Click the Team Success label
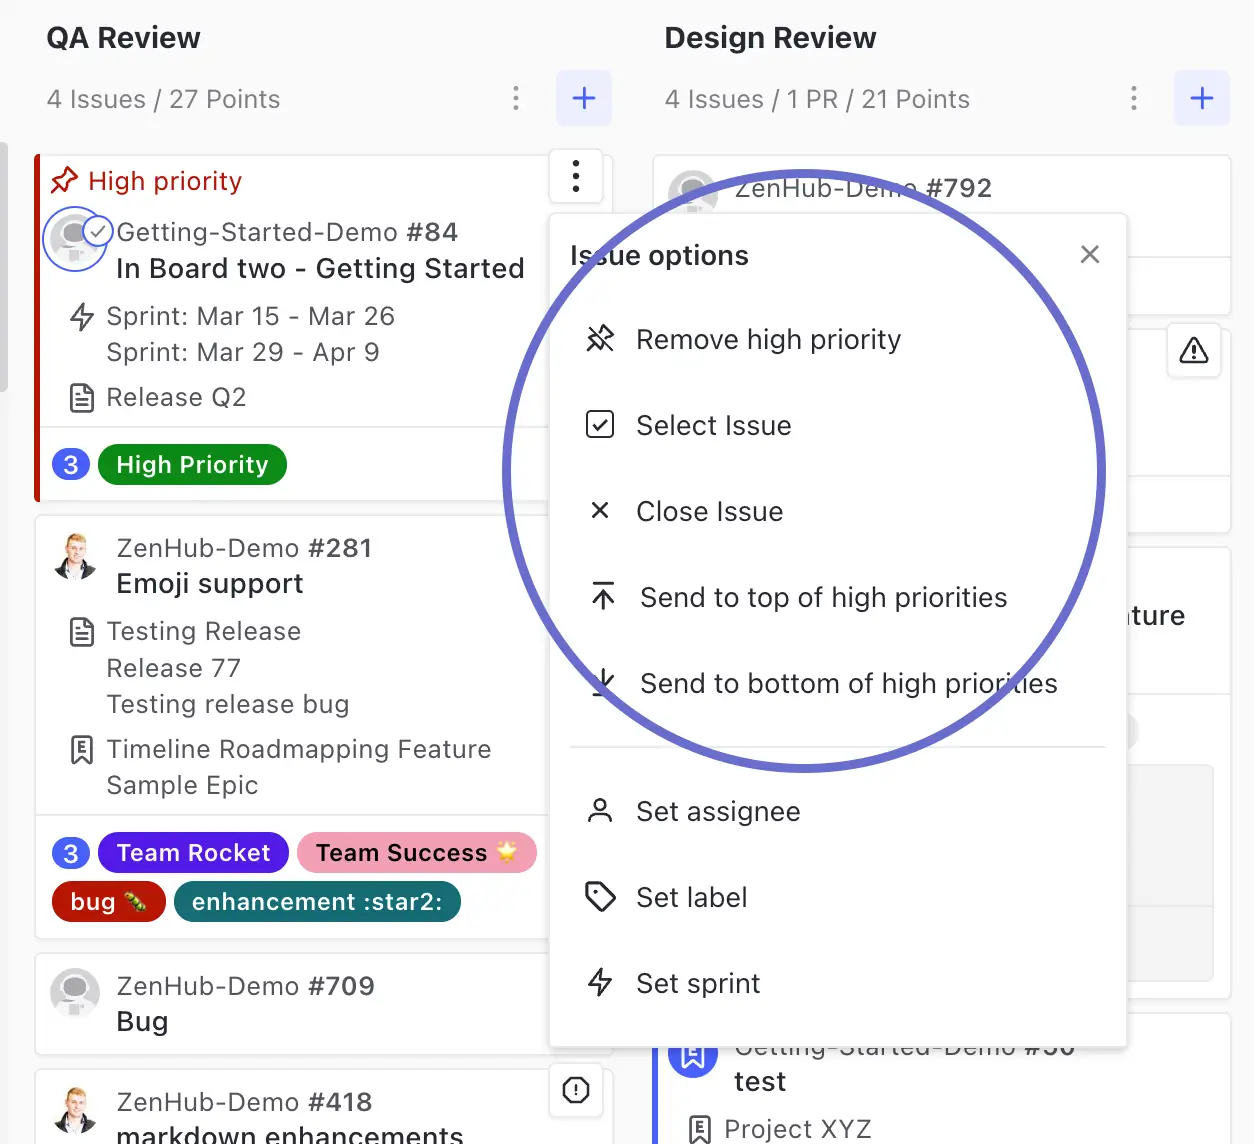Viewport: 1254px width, 1144px height. coord(417,853)
